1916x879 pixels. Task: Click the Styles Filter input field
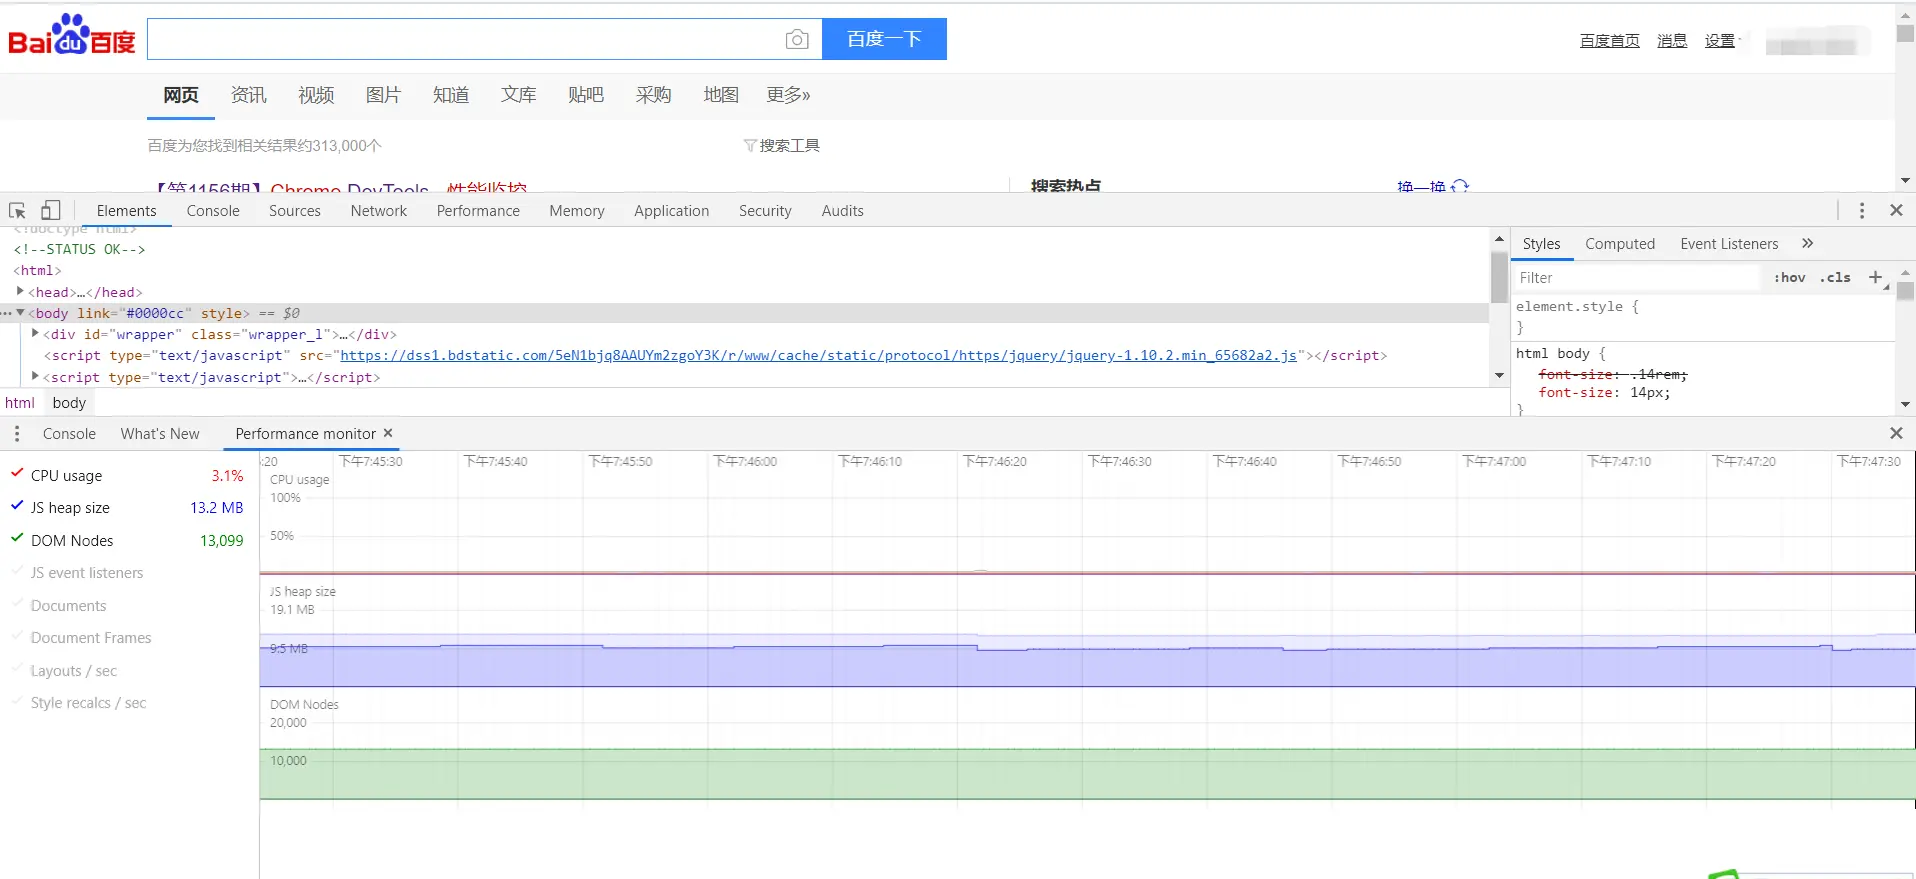coord(1636,277)
